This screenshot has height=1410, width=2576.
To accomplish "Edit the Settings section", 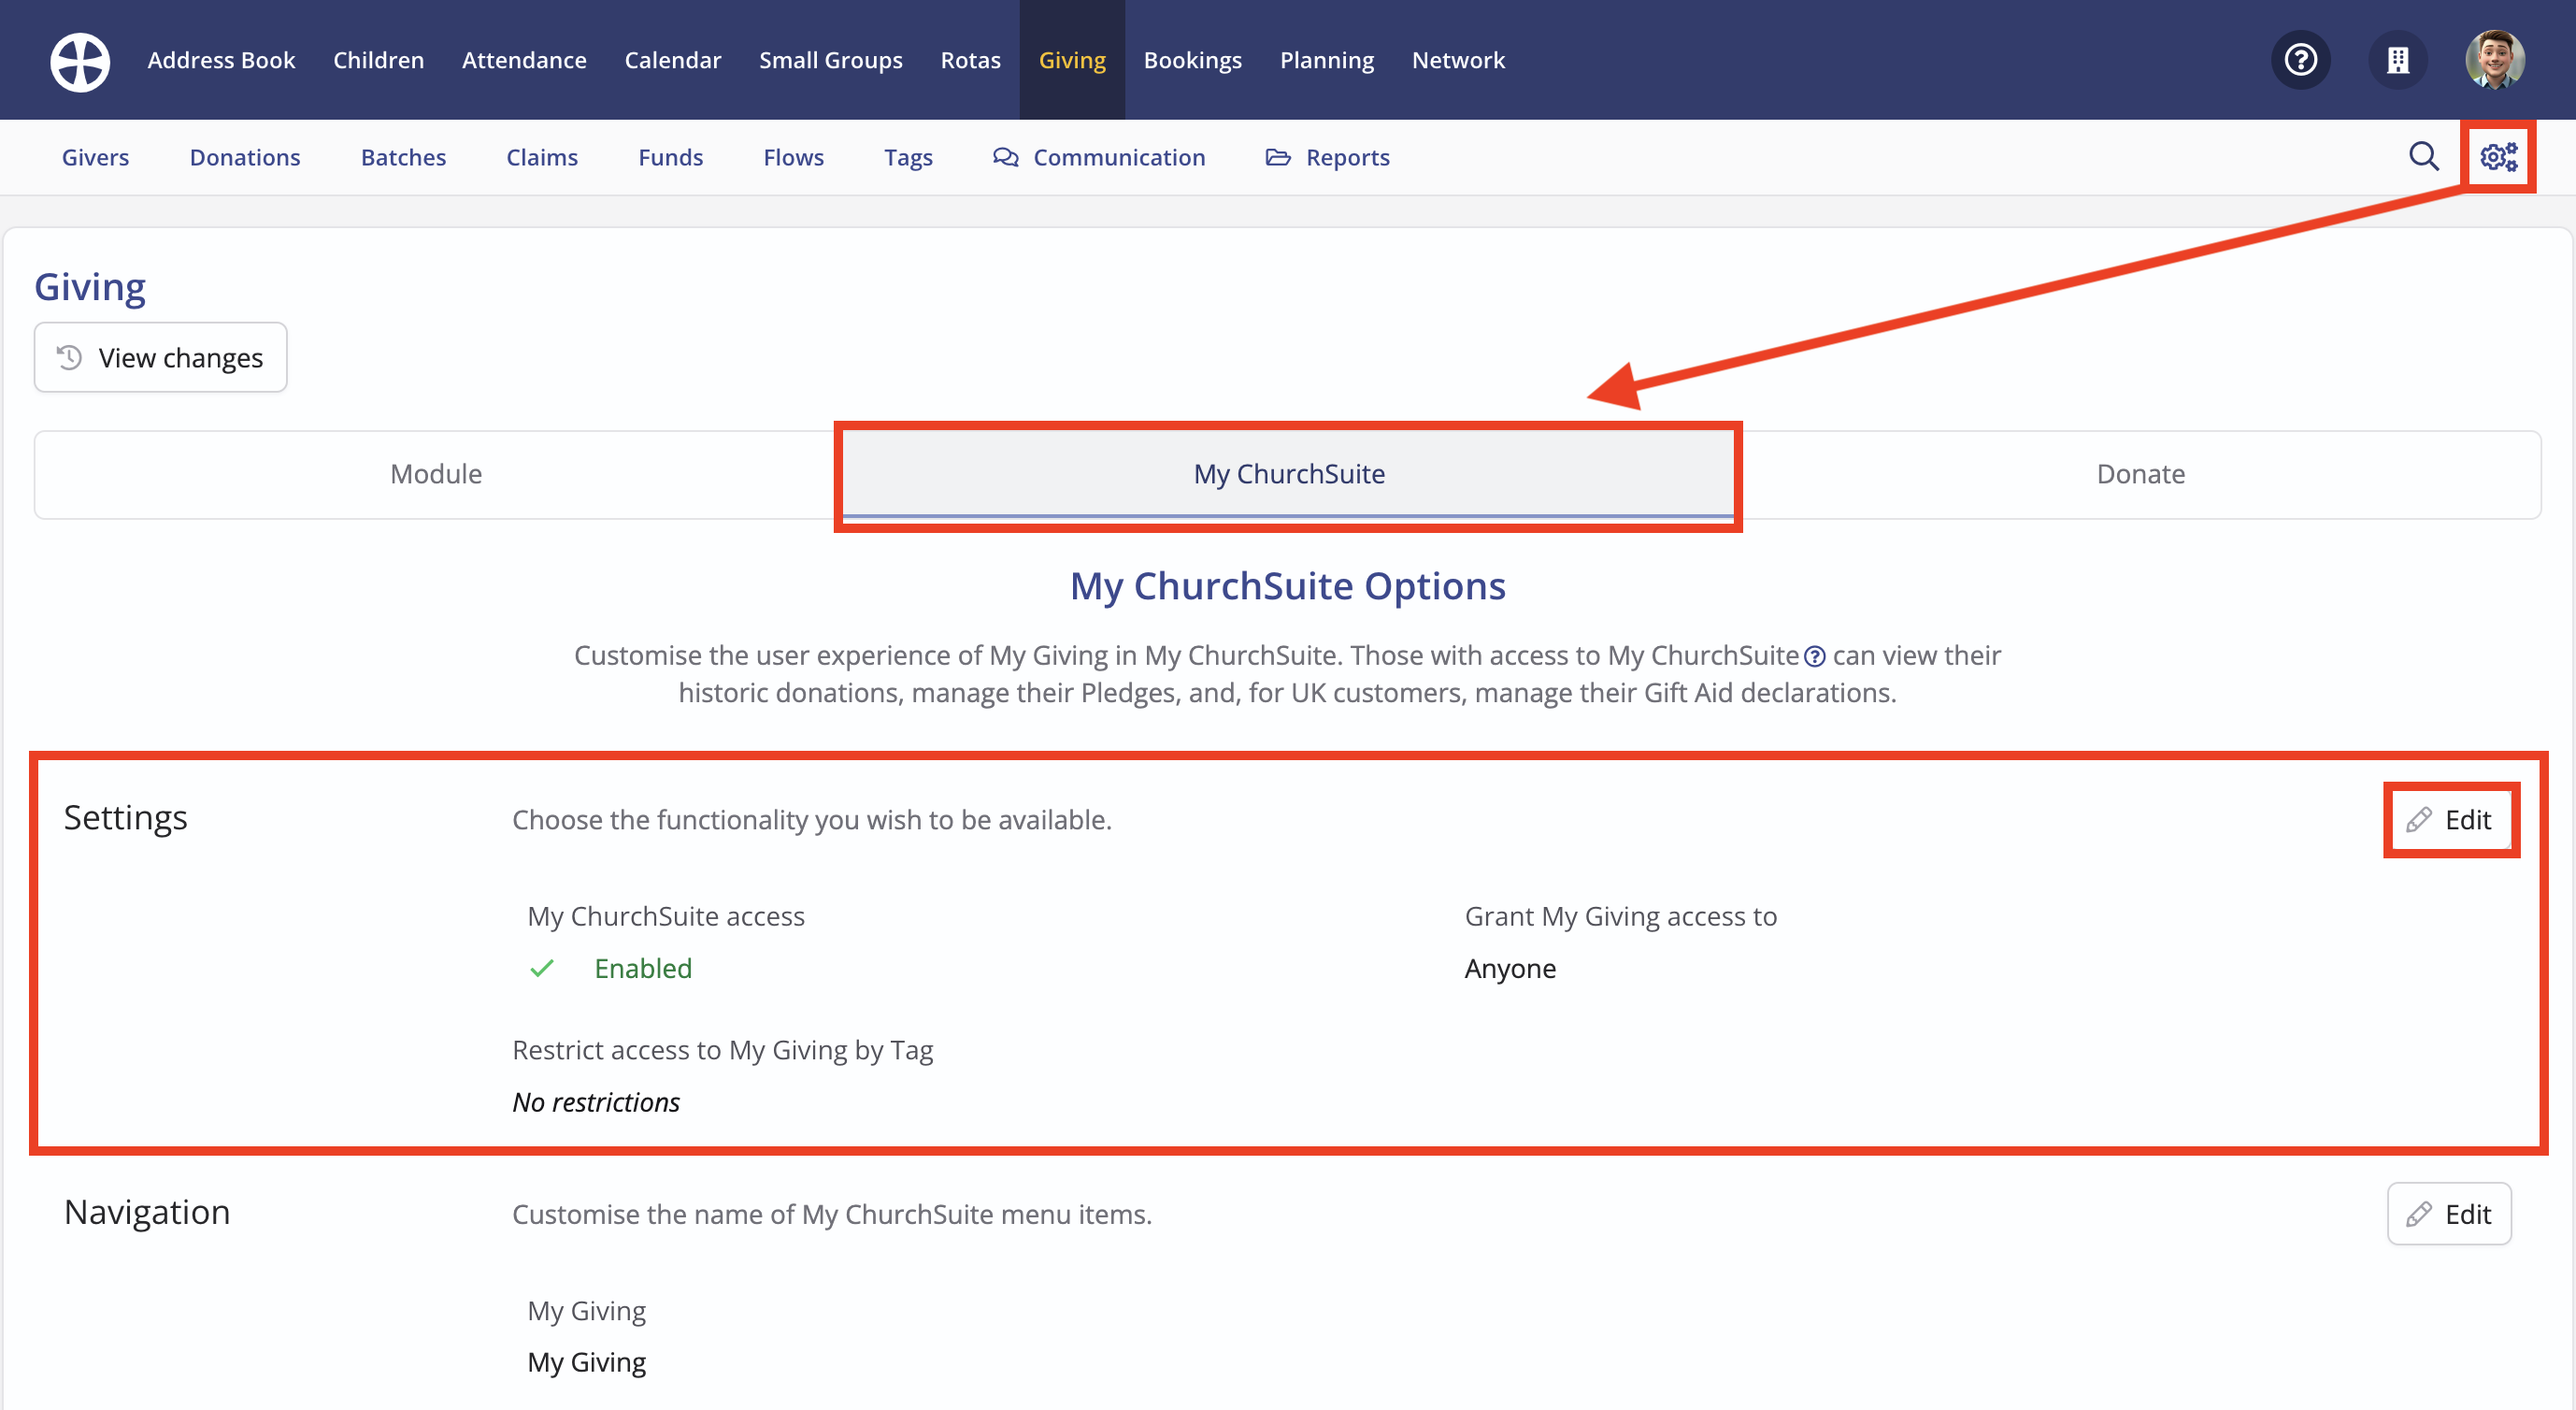I will [2449, 820].
